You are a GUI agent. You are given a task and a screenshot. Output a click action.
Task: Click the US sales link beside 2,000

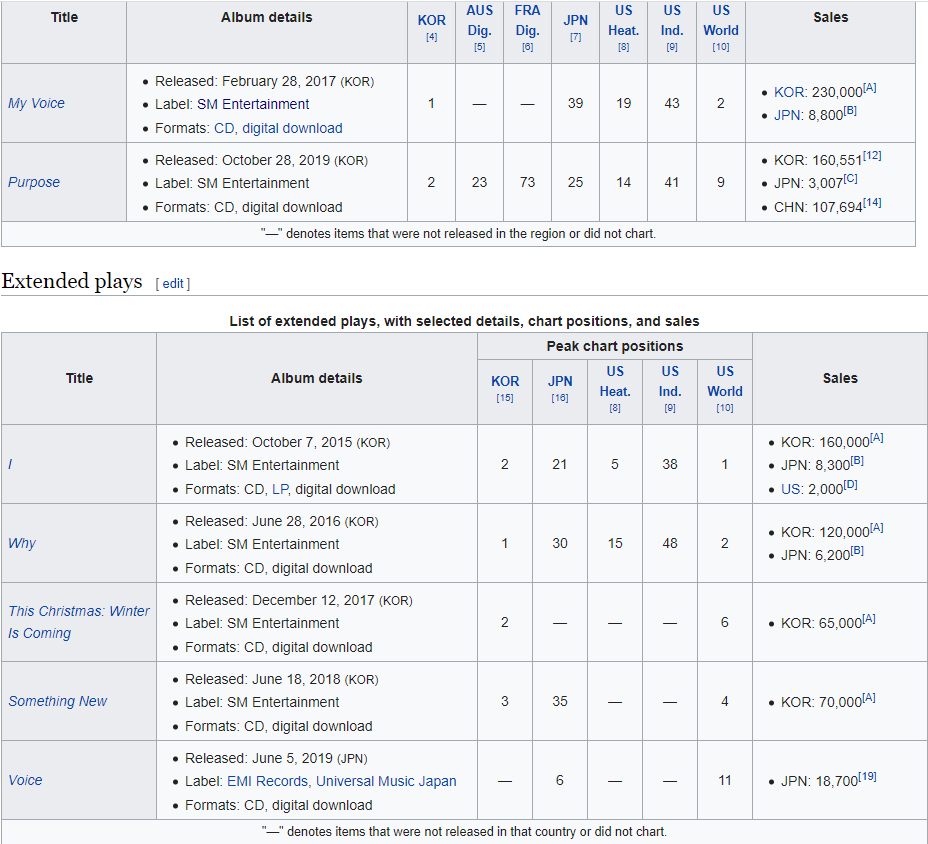[791, 489]
